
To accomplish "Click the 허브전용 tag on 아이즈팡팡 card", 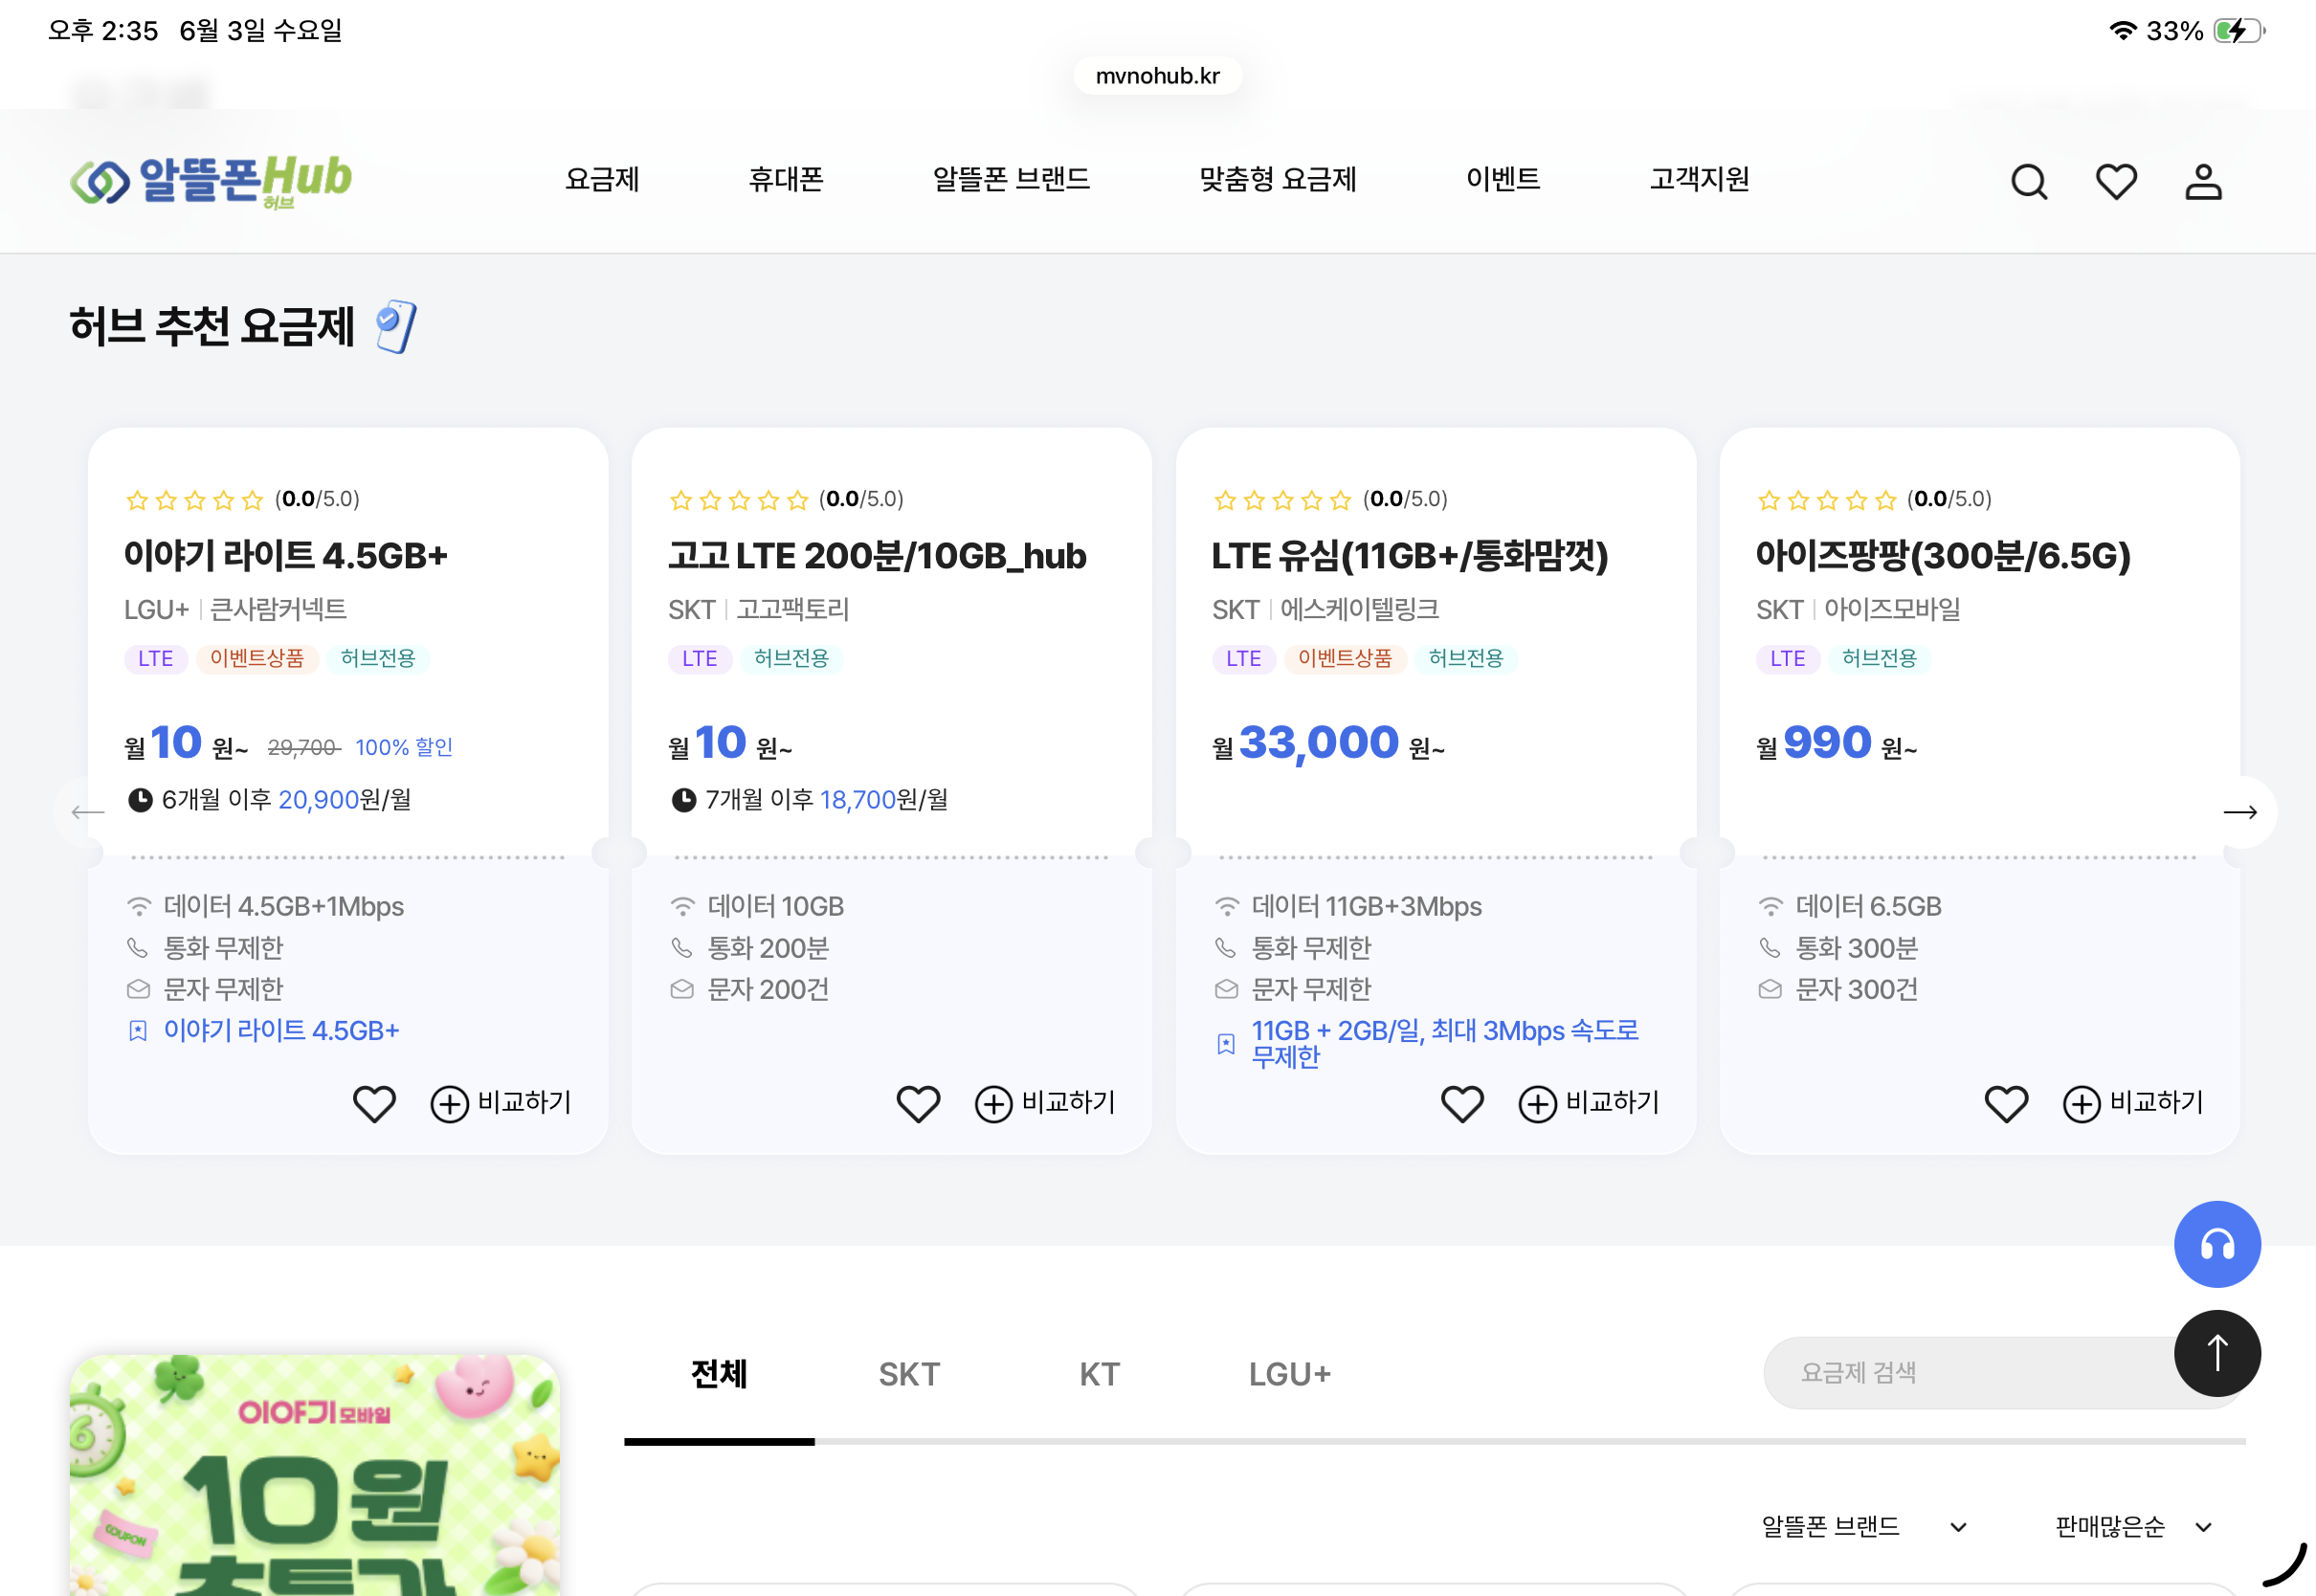I will point(1879,658).
